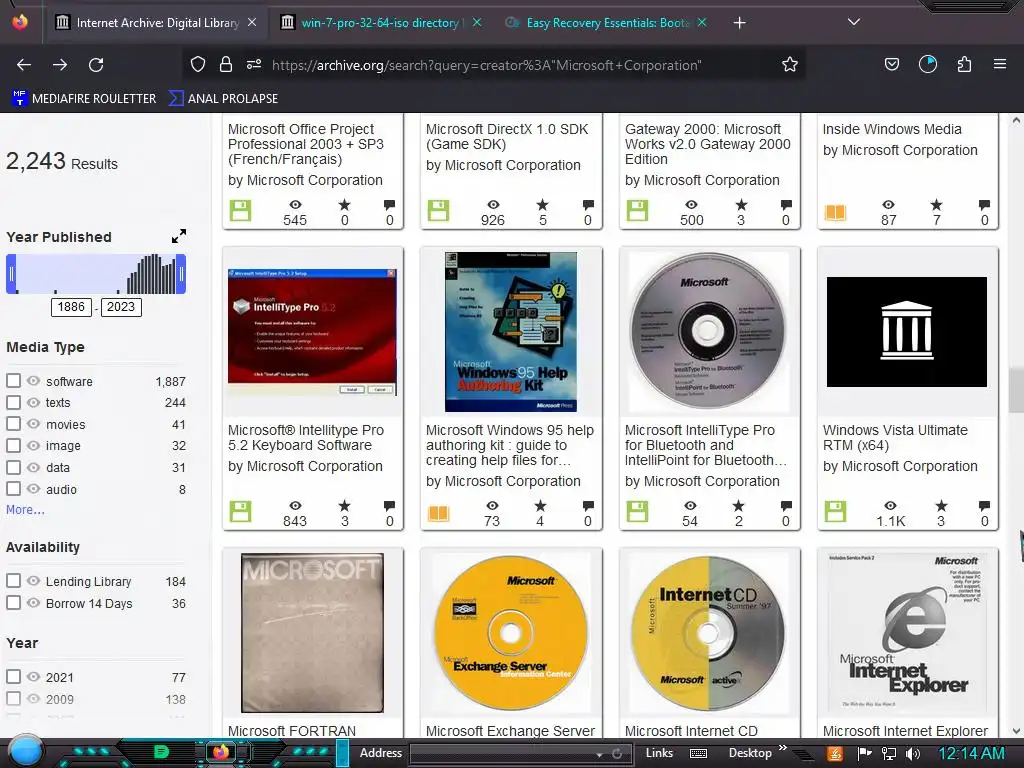Open Windows Vista Ultimate RTM (x64) link
This screenshot has height=768, width=1024.
point(895,438)
